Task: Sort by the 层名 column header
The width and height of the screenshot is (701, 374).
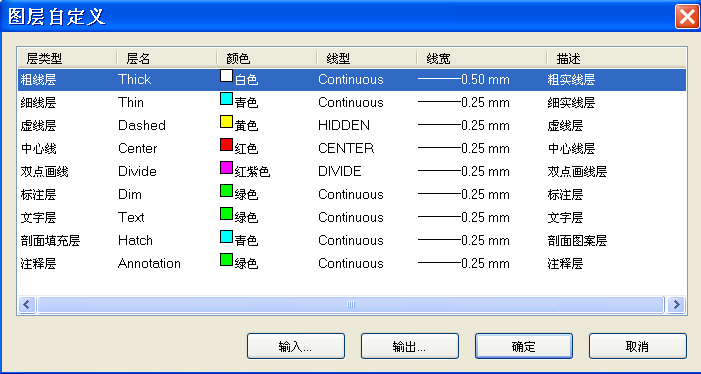Action: click(x=167, y=58)
